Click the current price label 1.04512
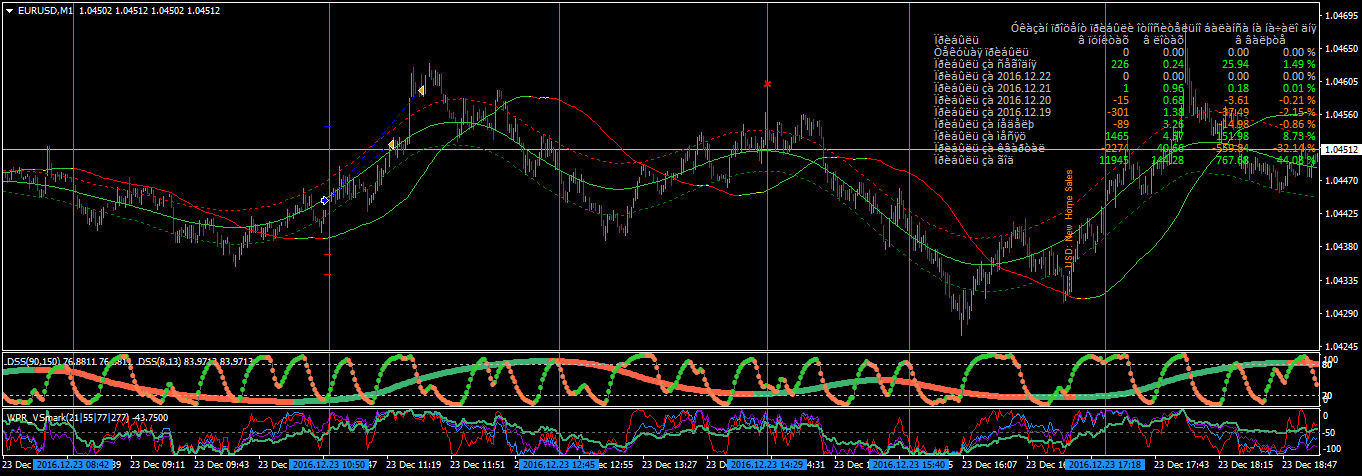This screenshot has width=1362, height=476. [x=1340, y=150]
